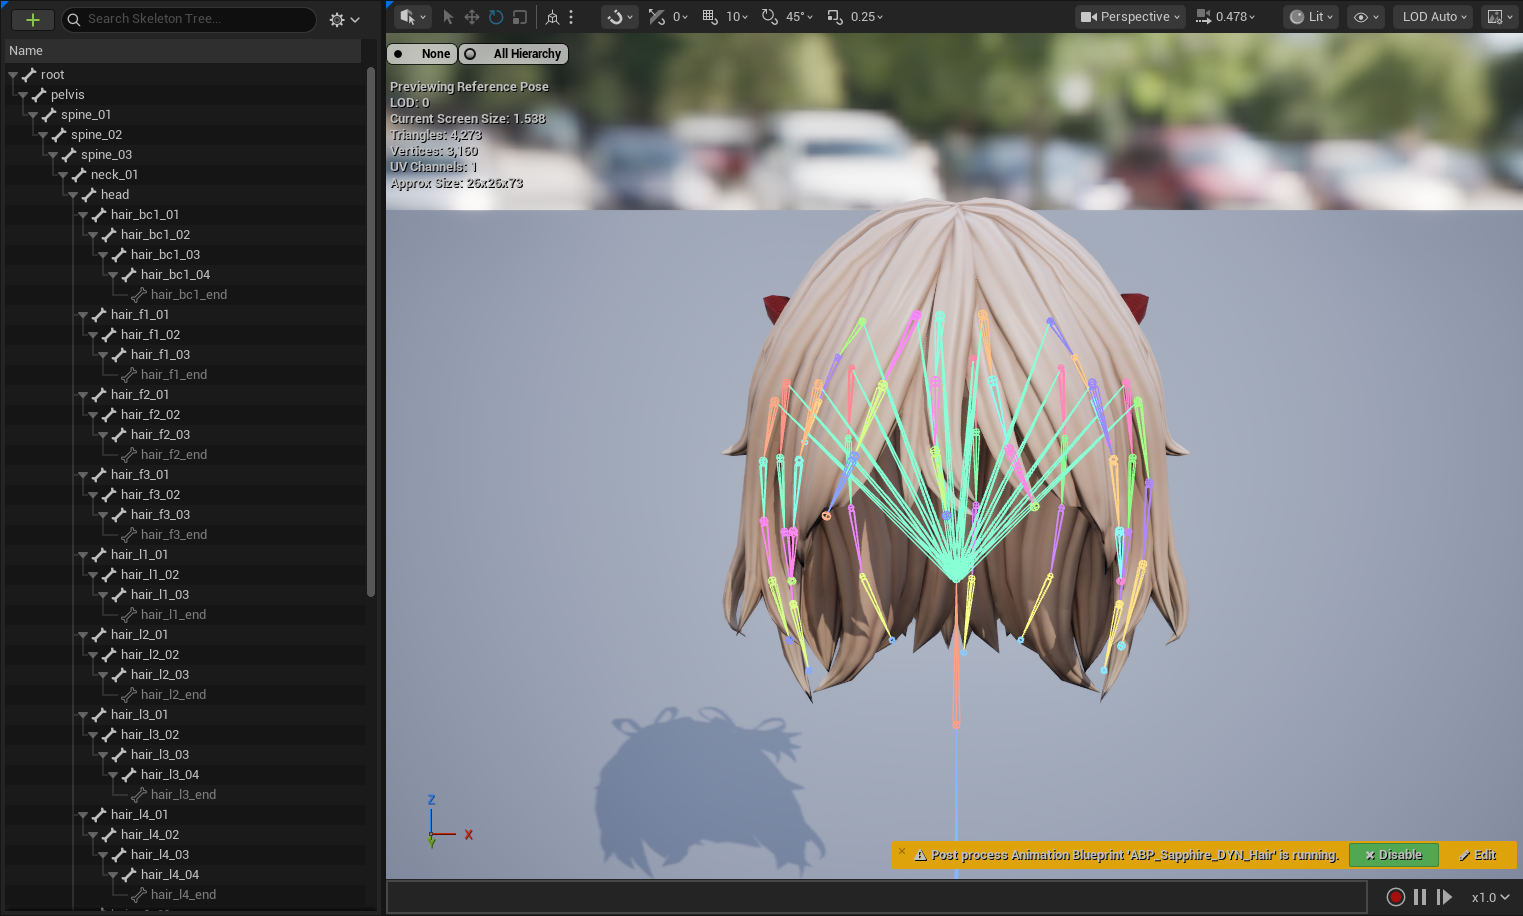Open grid snap size 10 dropdown
The height and width of the screenshot is (916, 1523).
point(737,17)
